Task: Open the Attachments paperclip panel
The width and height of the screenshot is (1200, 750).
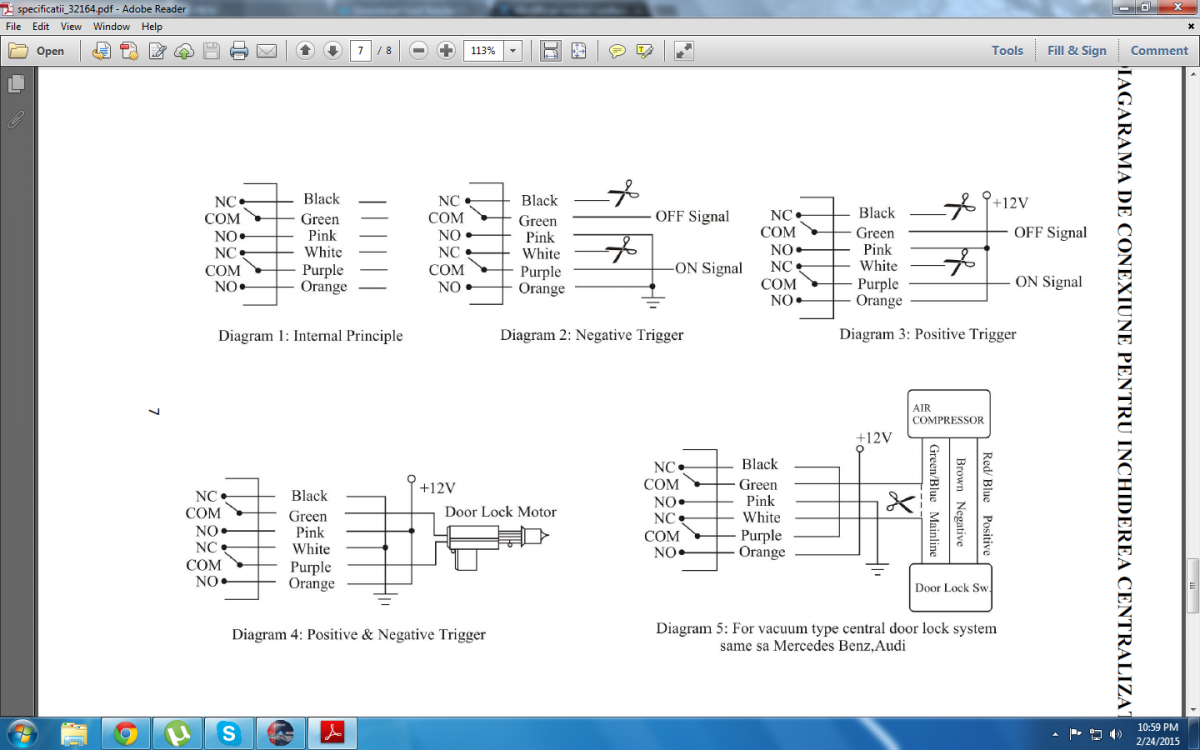Action: click(15, 120)
